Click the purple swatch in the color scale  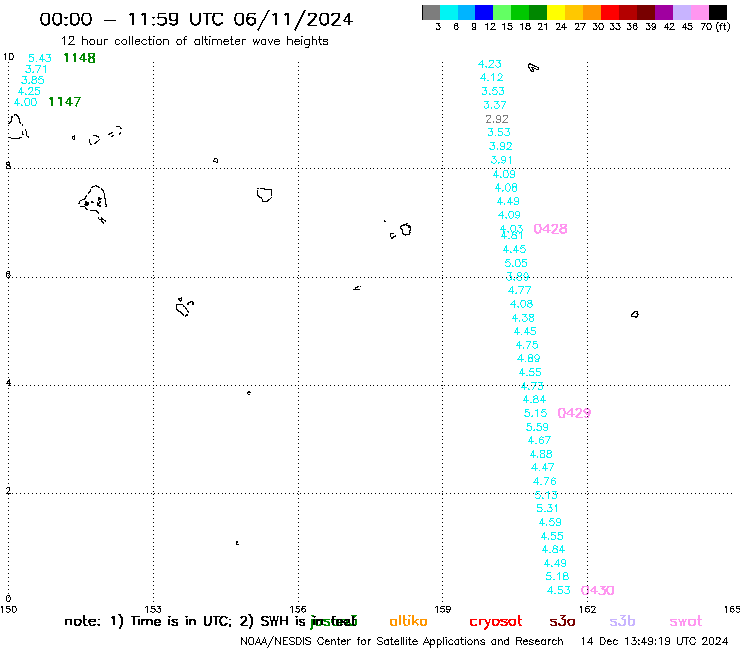click(x=664, y=12)
